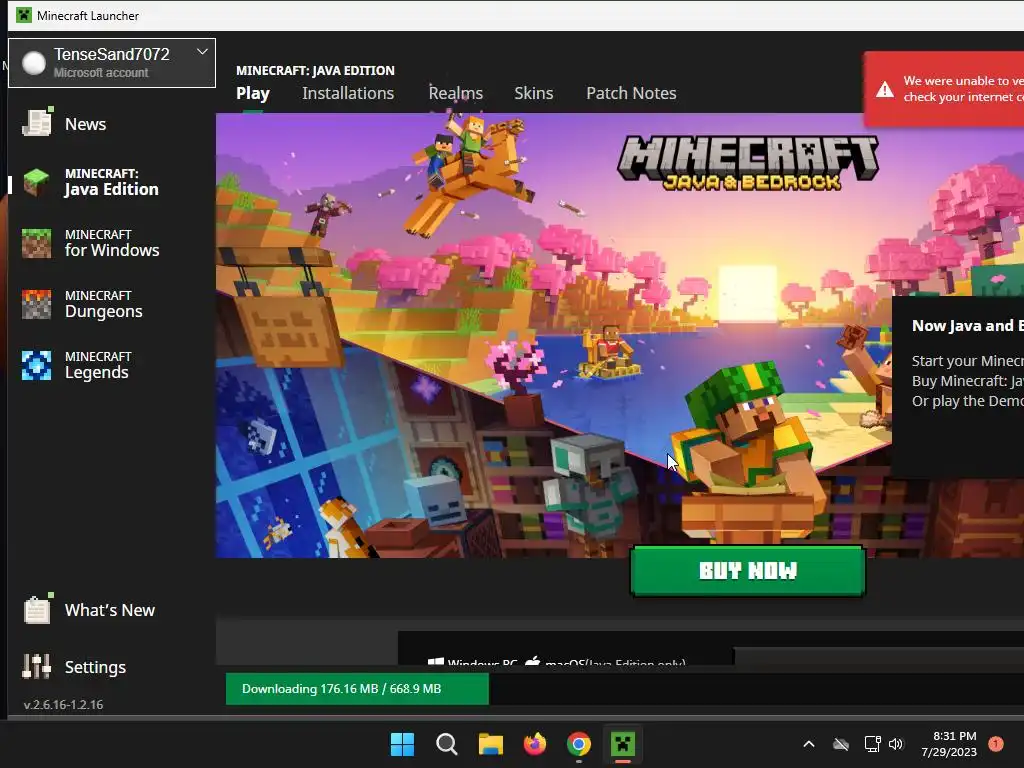1024x768 pixels.
Task: Click the Minecraft Java & Bedrock logo
Action: [x=748, y=163]
